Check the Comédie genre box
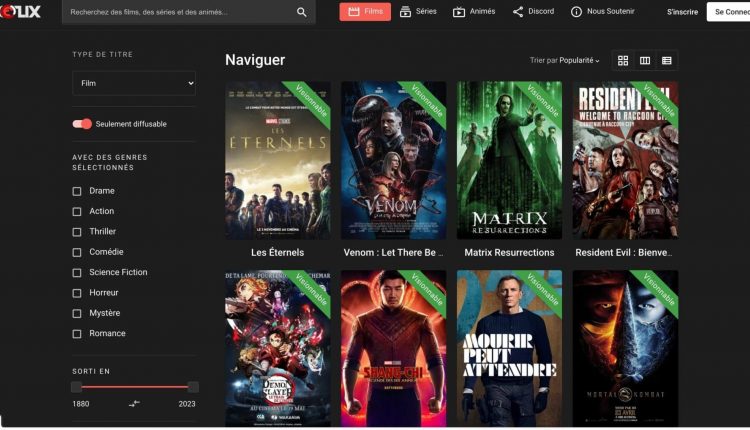This screenshot has width=750, height=430. 77,252
